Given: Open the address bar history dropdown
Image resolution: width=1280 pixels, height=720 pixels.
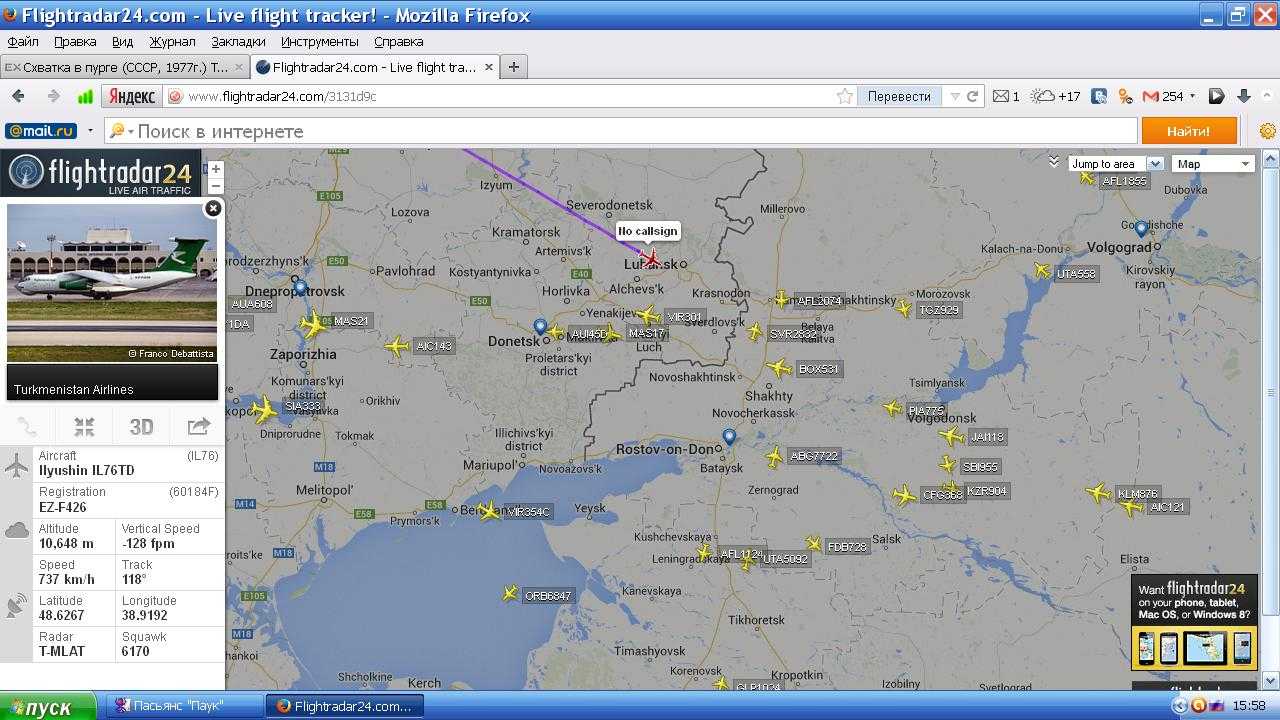Looking at the screenshot, I should pyautogui.click(x=955, y=96).
